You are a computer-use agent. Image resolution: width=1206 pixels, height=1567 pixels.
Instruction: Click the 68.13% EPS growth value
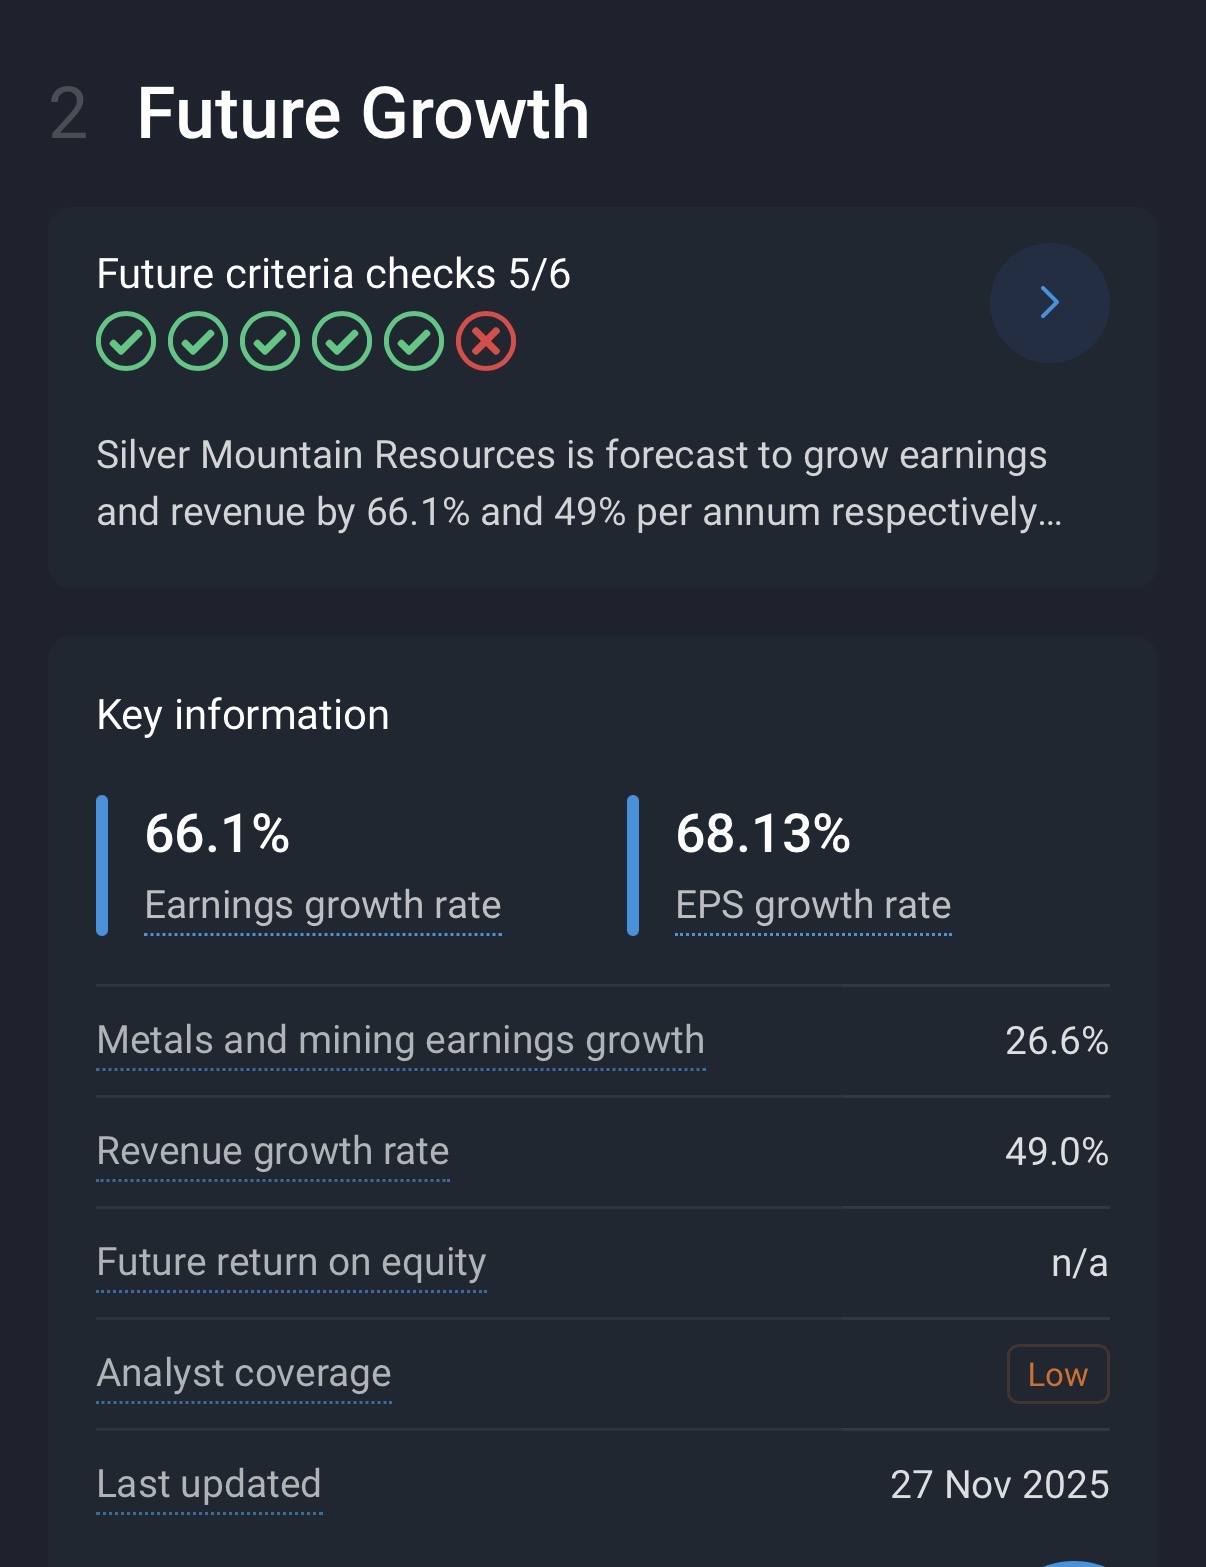[762, 833]
